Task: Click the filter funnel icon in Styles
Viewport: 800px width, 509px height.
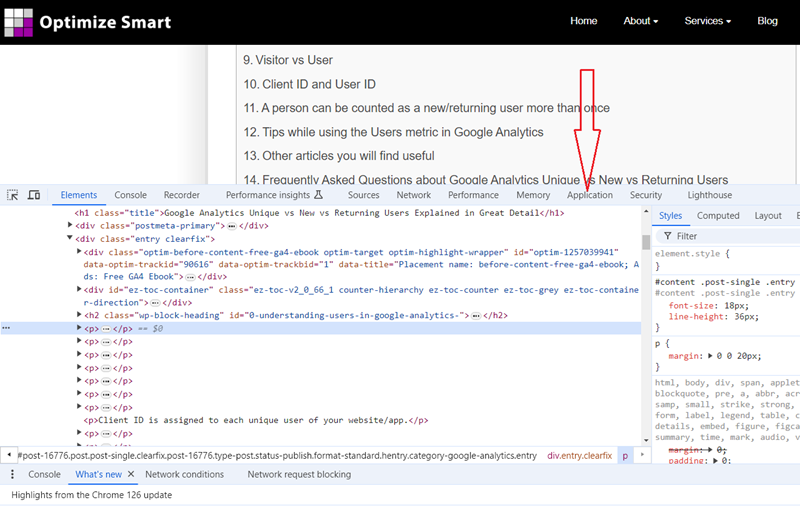Action: (x=667, y=236)
